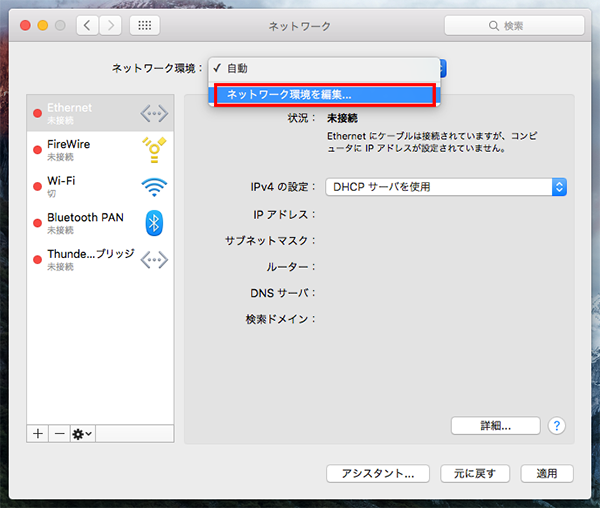
Task: Open the gear action menu
Action: 83,434
